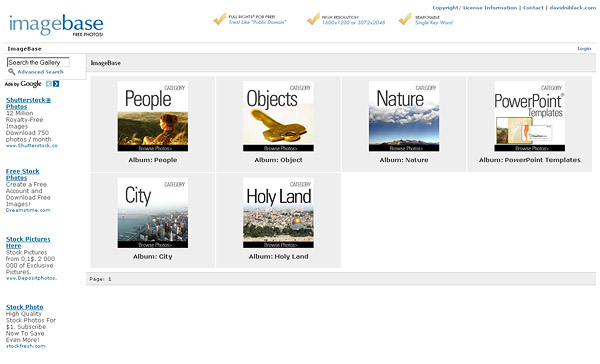This screenshot has width=600, height=364.
Task: Click the imagebase logo
Action: 56,25
